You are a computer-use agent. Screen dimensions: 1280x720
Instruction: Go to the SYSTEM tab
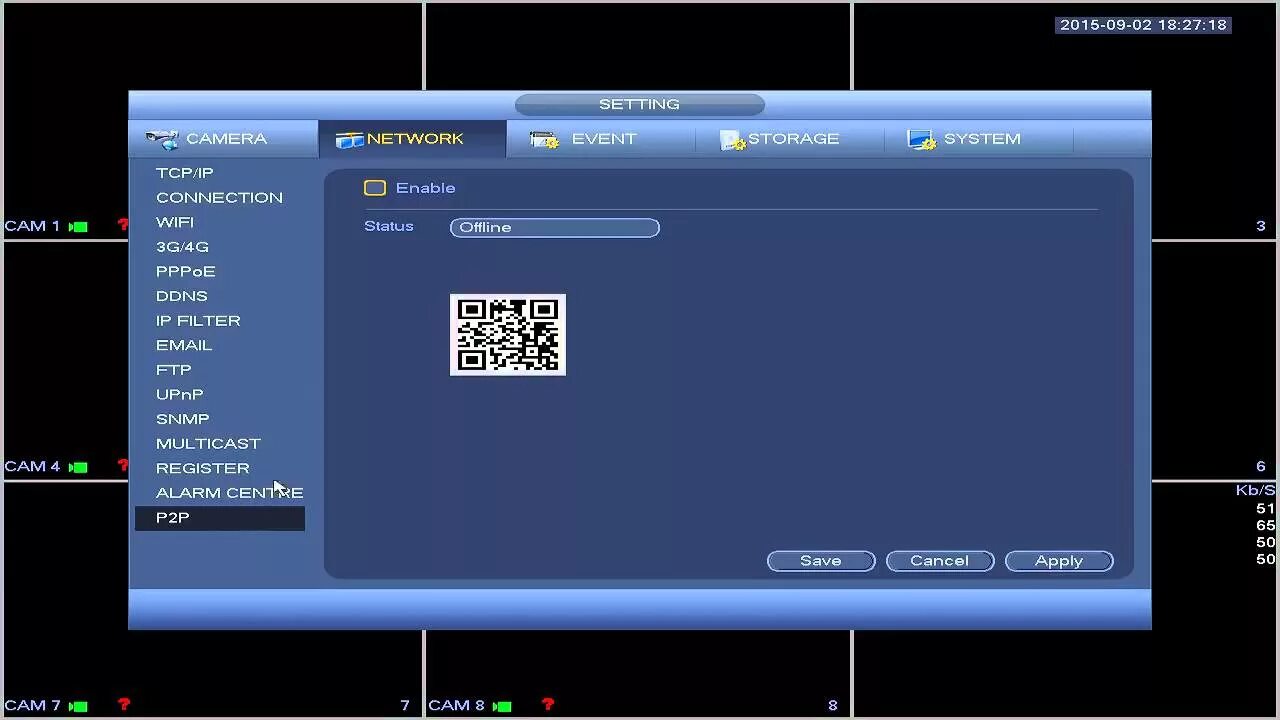[x=978, y=139]
